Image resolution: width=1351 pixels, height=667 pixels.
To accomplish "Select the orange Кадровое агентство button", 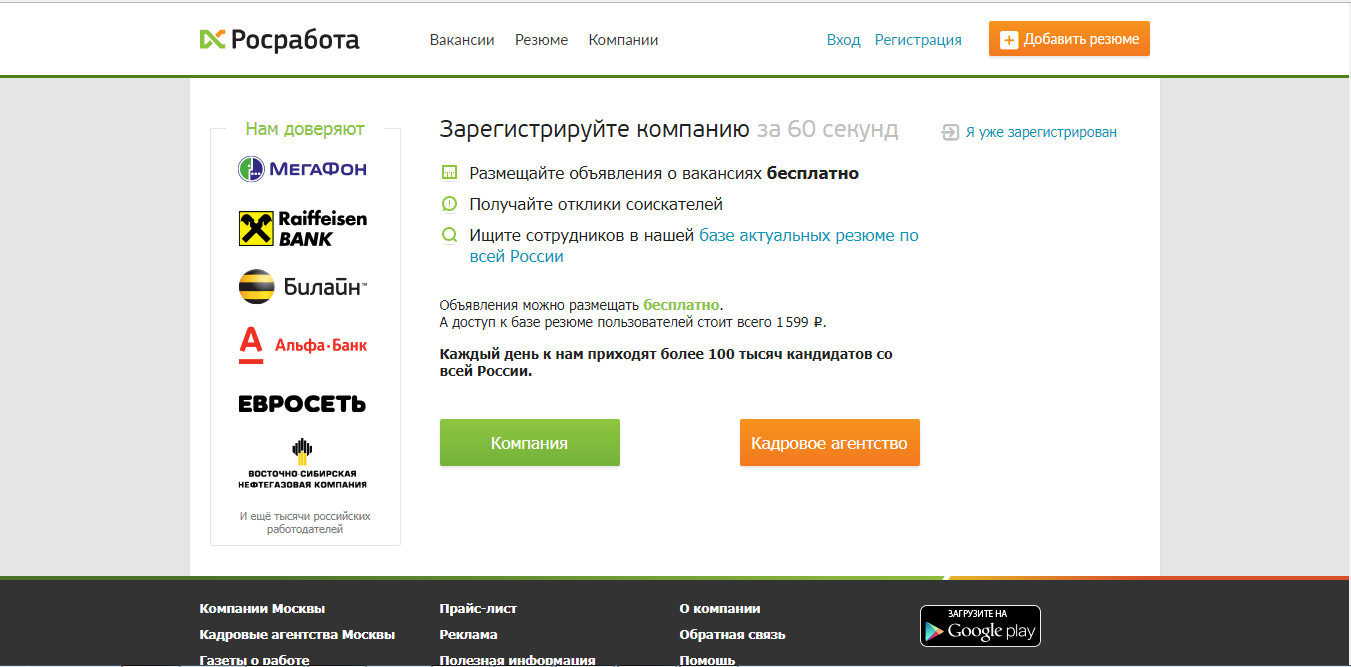I will click(x=829, y=442).
